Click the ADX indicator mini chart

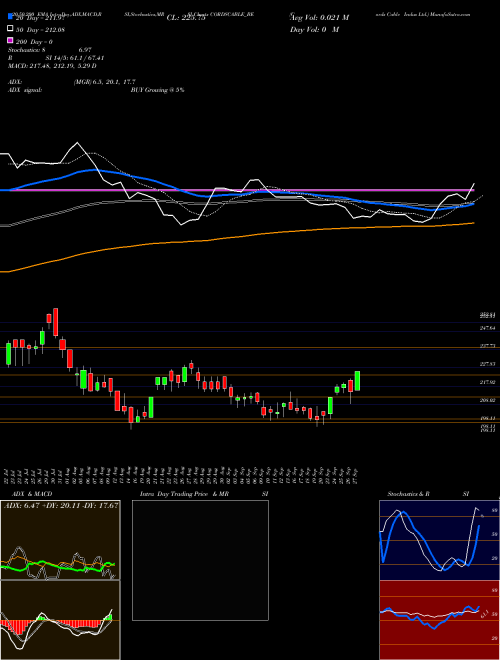(x=60, y=540)
